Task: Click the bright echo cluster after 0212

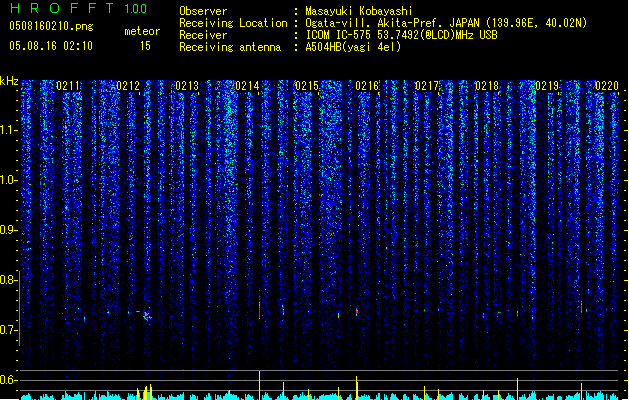Action: (x=147, y=315)
